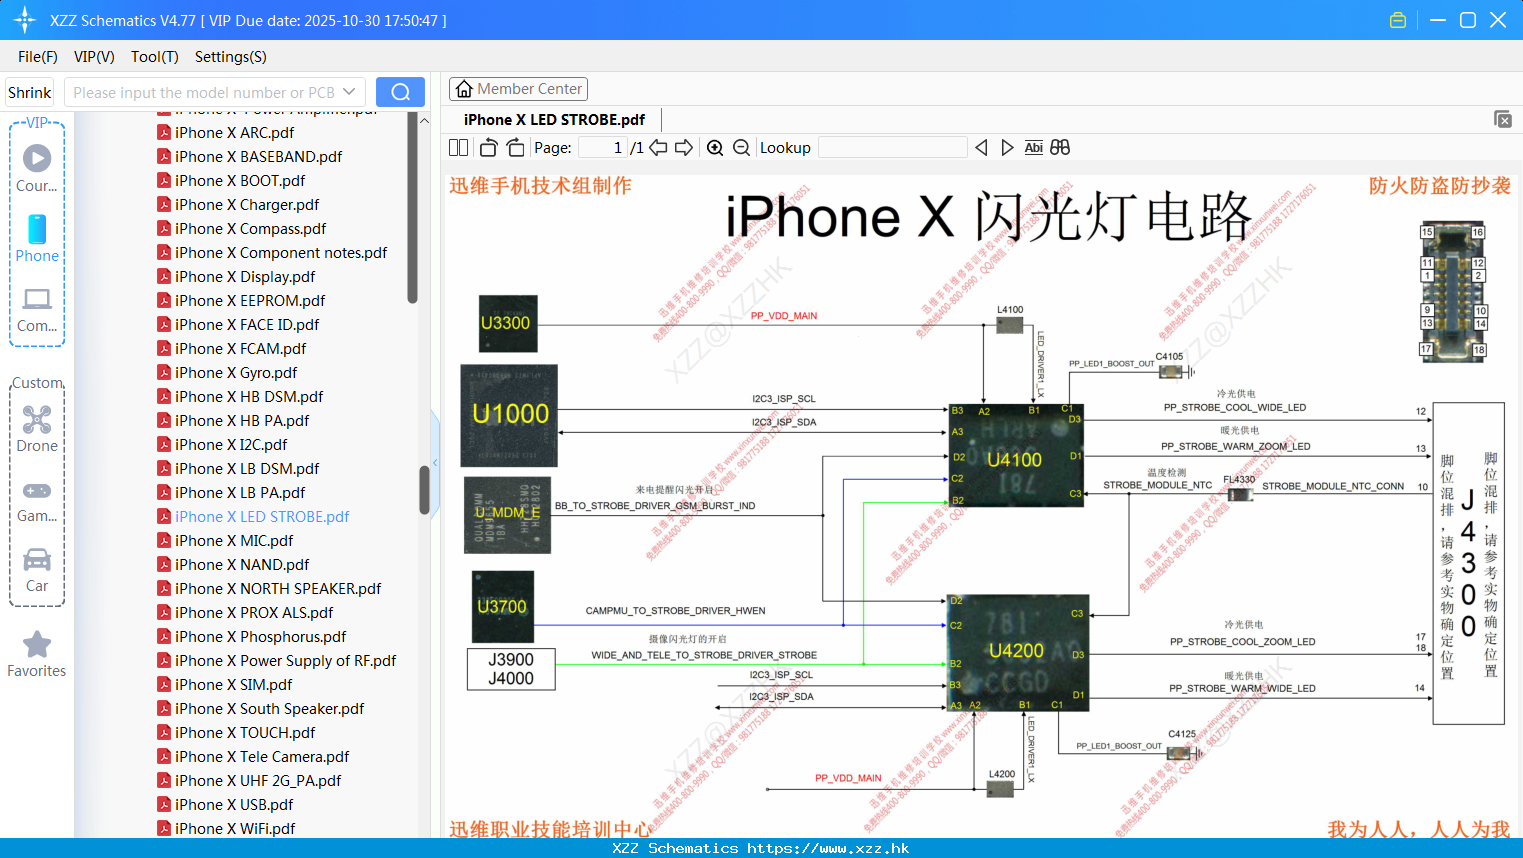
Task: Open the File(F) menu
Action: point(38,57)
